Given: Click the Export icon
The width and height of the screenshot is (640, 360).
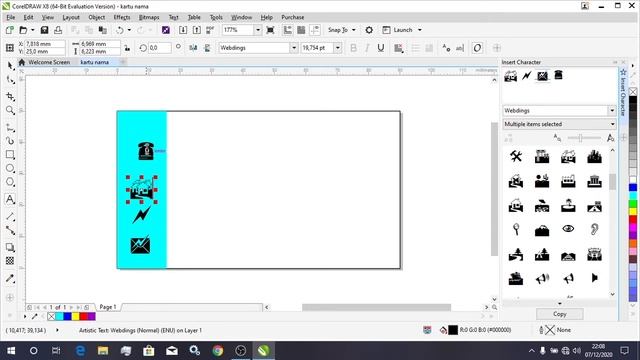Looking at the screenshot, I should coord(197,30).
